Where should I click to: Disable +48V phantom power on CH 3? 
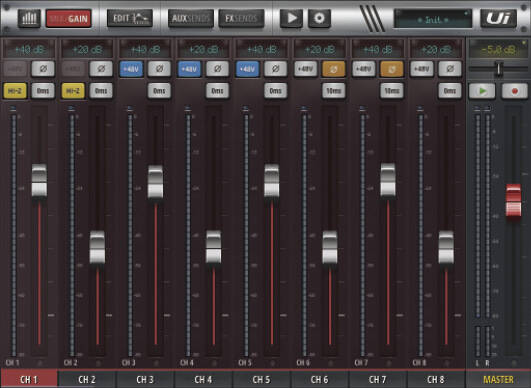click(131, 69)
